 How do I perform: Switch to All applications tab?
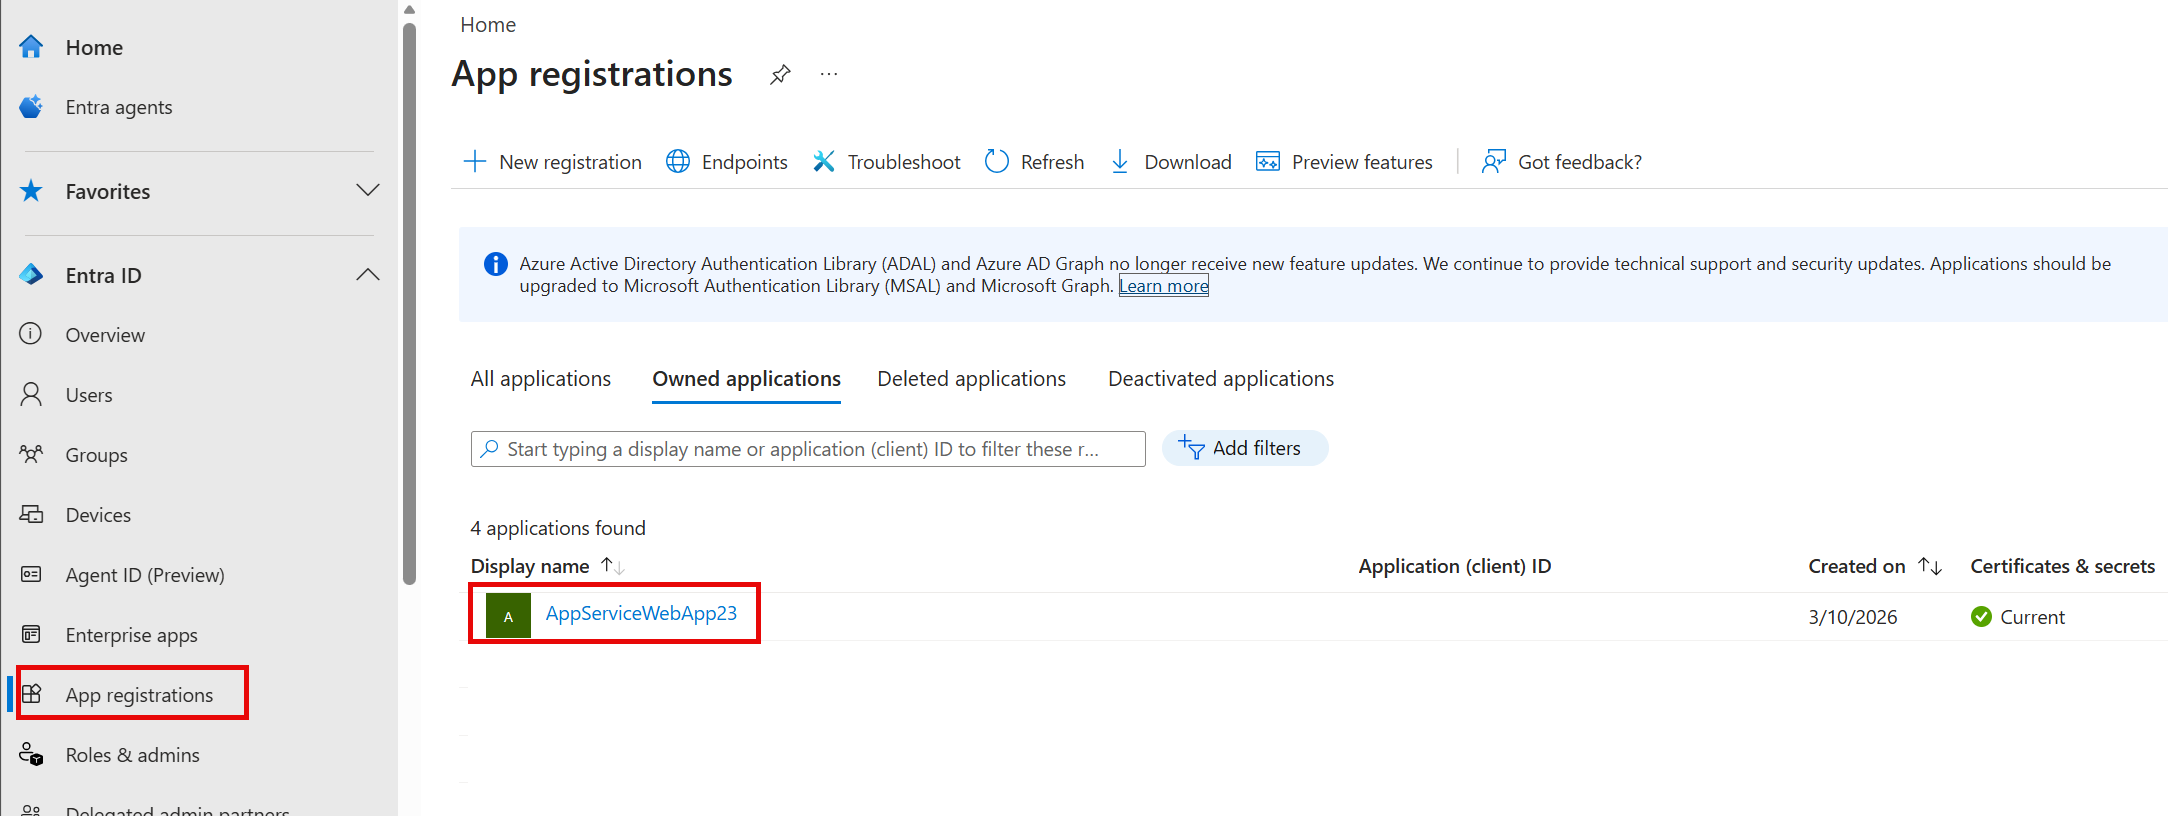(541, 379)
